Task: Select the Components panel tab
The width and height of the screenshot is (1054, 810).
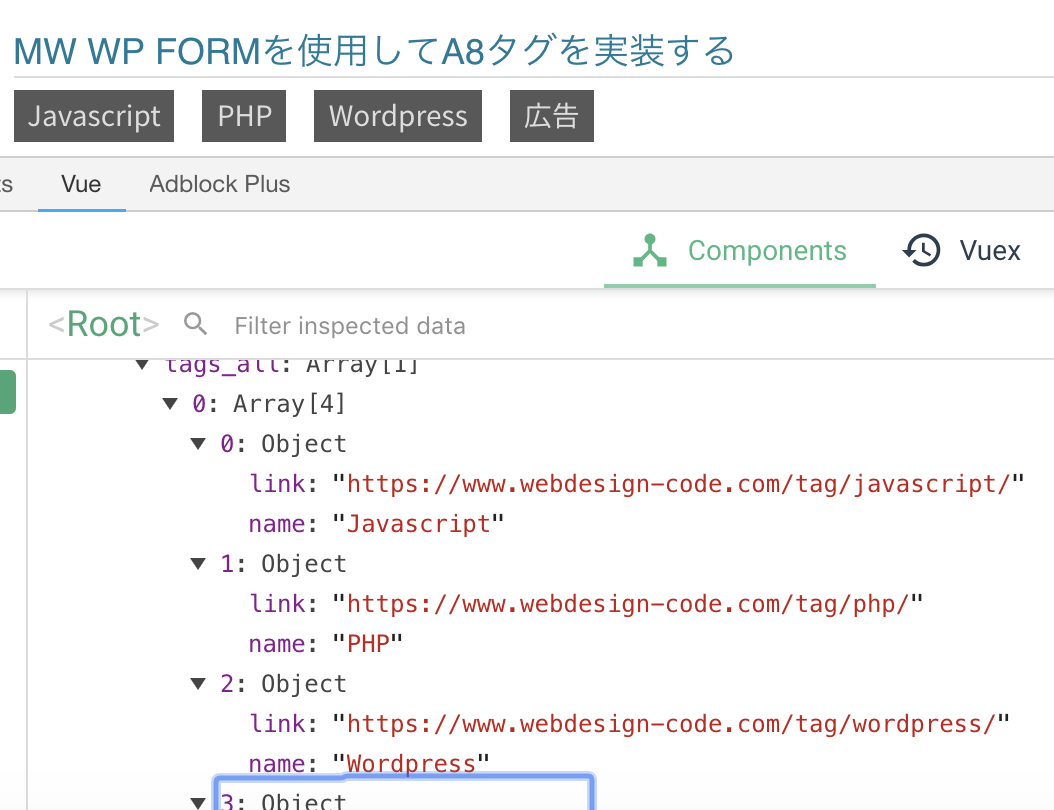Action: 740,251
